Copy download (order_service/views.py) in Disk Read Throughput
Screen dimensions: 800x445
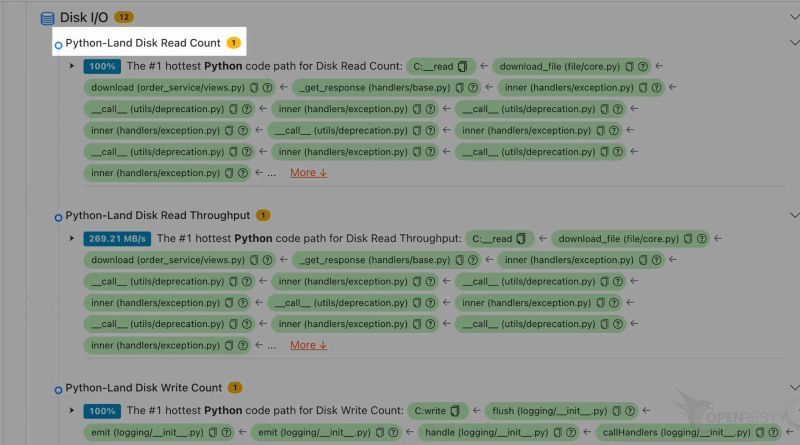[254, 260]
